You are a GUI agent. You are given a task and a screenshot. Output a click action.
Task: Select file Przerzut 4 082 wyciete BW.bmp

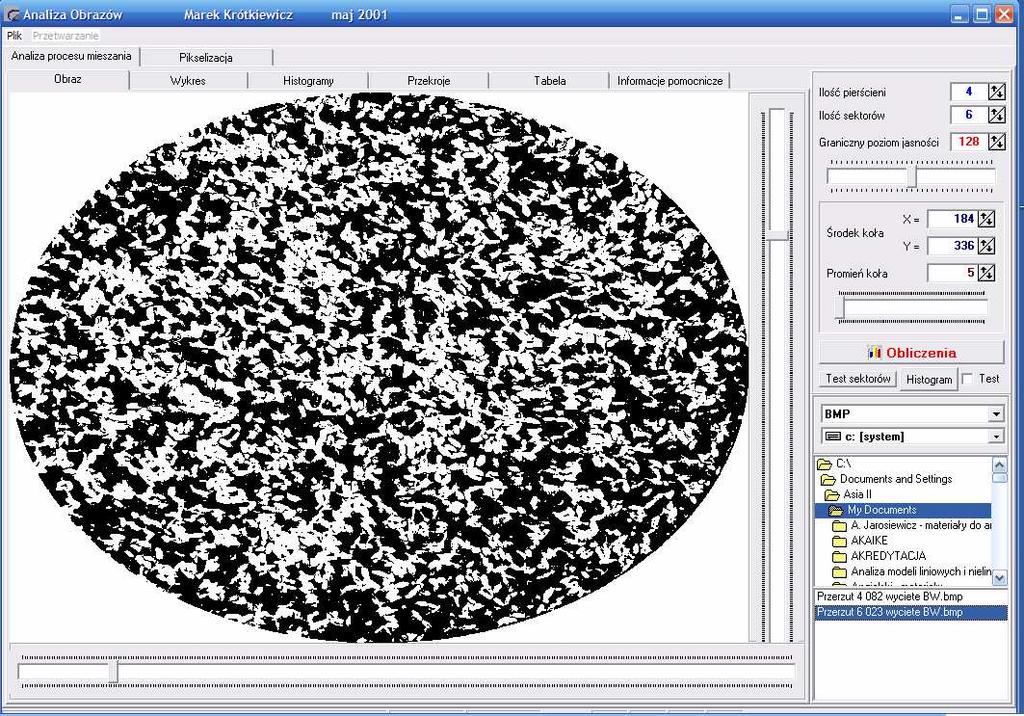point(911,597)
